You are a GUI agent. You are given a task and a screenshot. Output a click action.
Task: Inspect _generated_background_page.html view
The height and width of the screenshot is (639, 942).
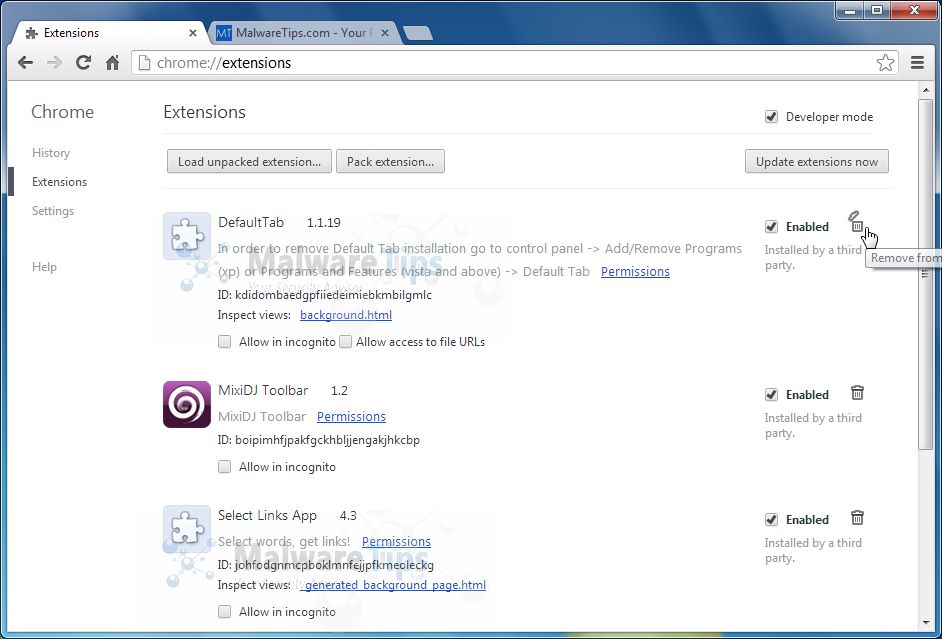(394, 584)
